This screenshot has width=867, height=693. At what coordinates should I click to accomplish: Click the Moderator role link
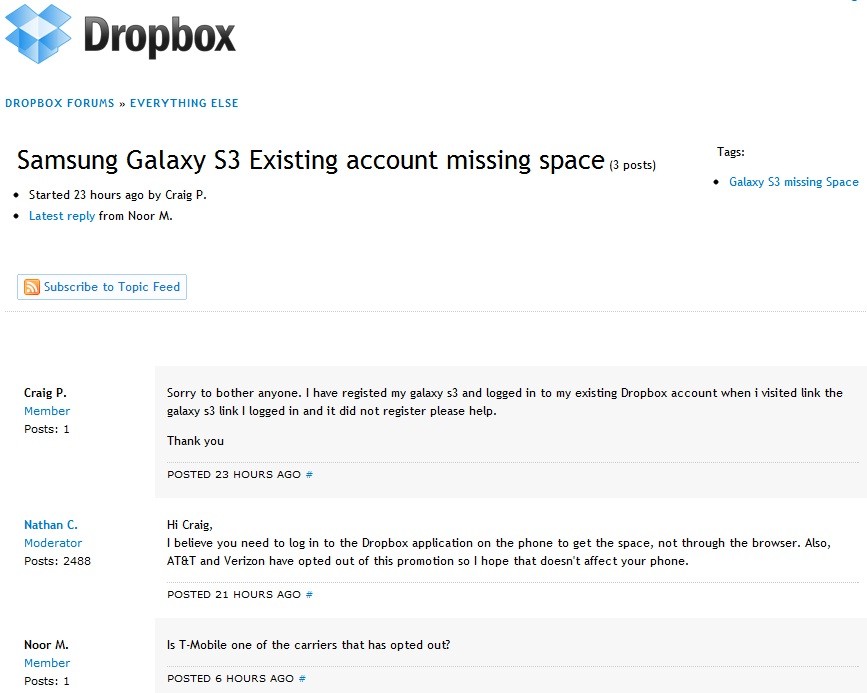(x=53, y=543)
